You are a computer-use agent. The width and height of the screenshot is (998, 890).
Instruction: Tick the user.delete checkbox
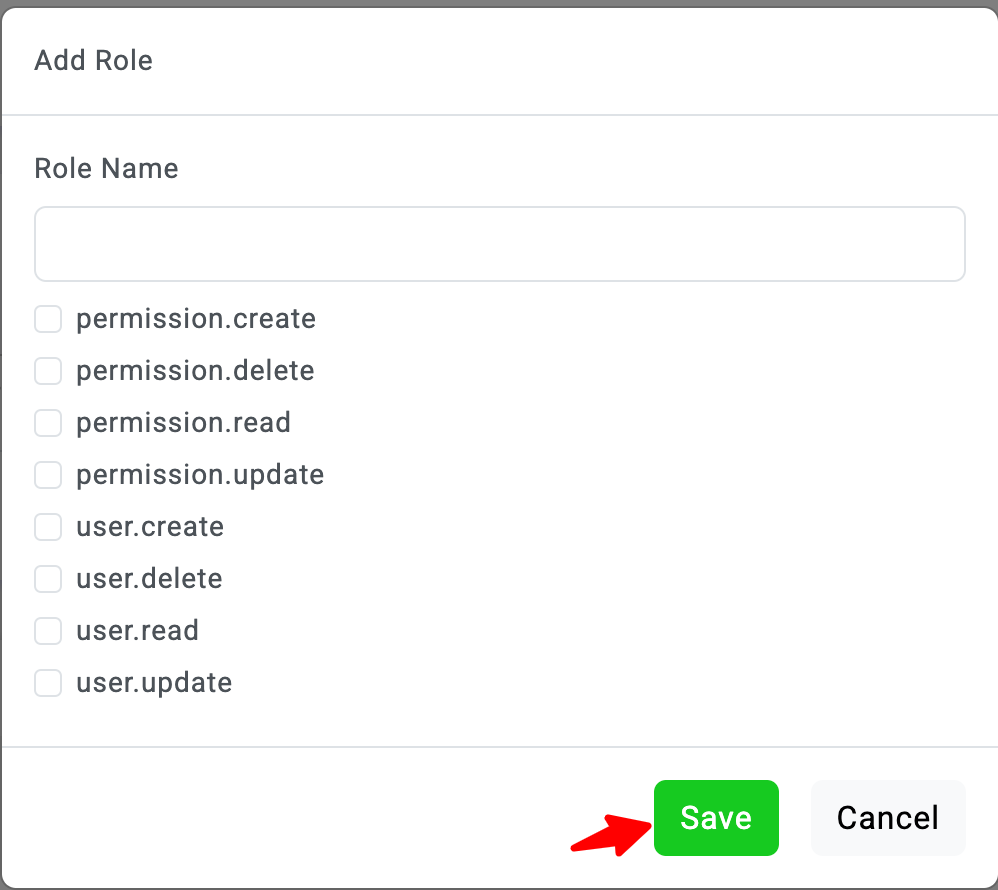[x=48, y=579]
